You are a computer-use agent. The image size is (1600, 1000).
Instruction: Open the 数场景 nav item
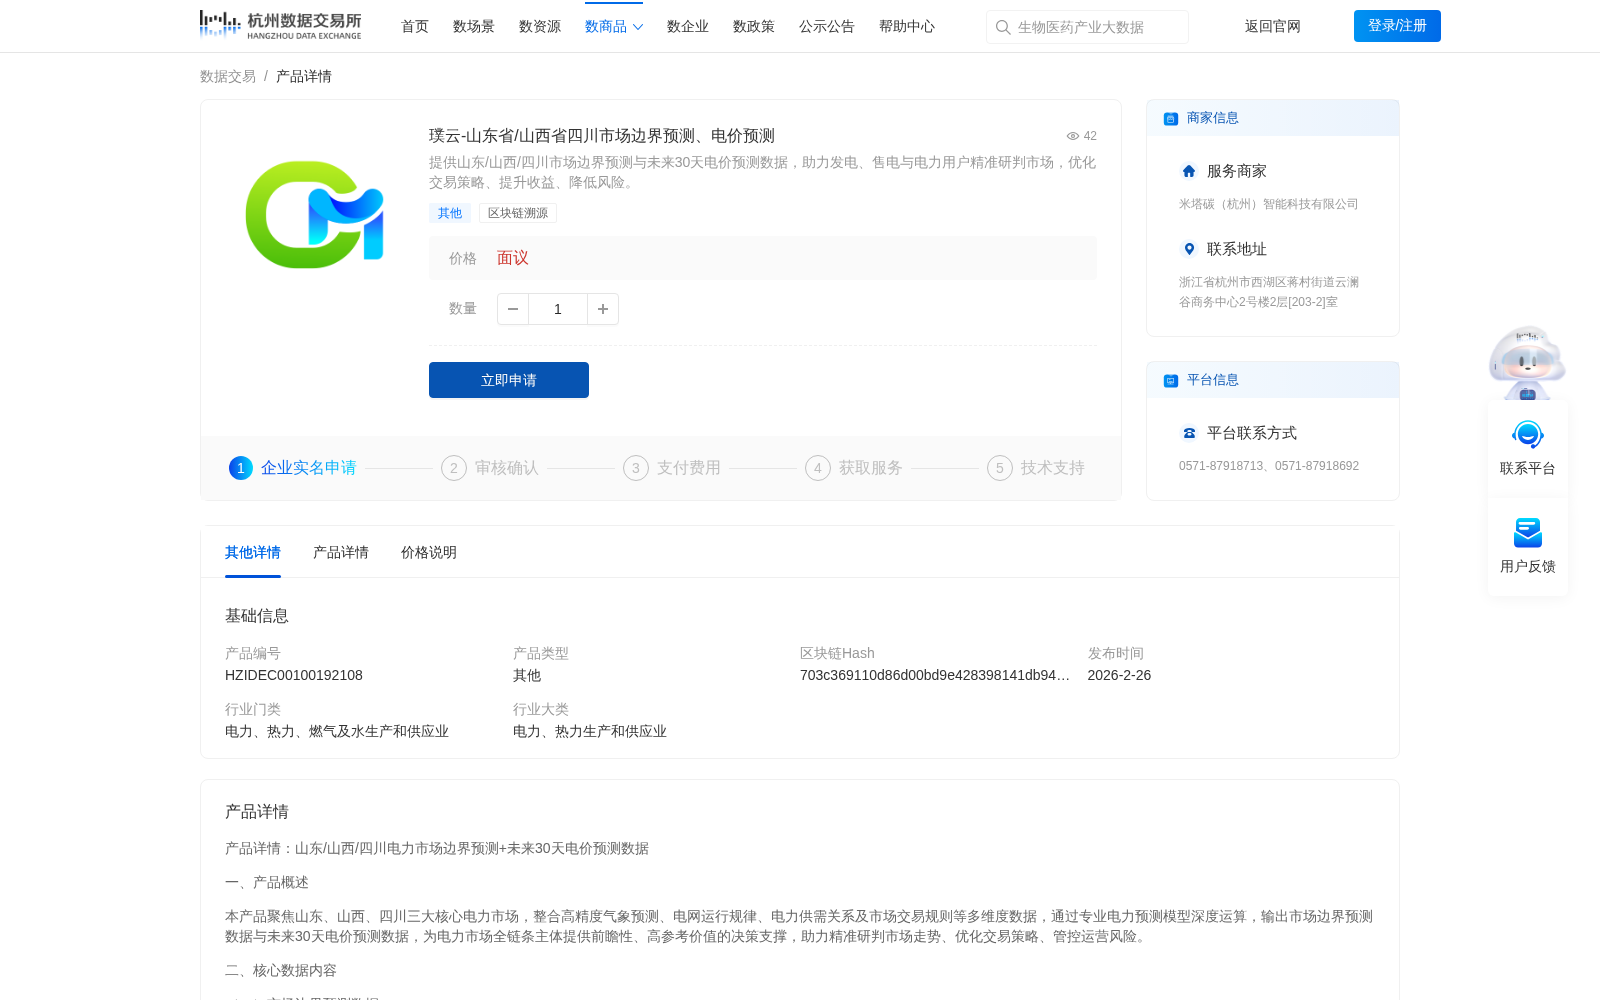[x=474, y=27]
